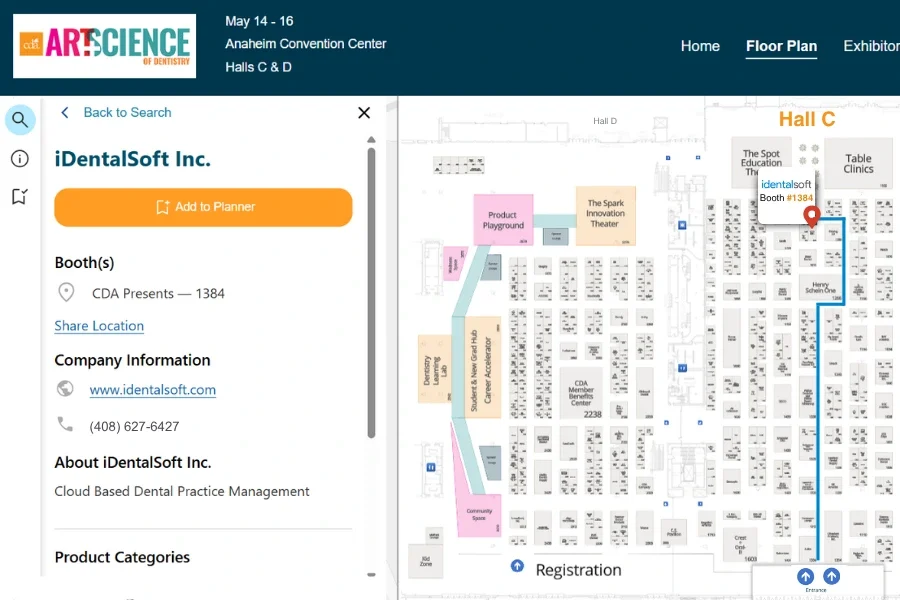Open the planner bookmark sidebar icon
Screen dimensions: 900x600
tap(20, 196)
